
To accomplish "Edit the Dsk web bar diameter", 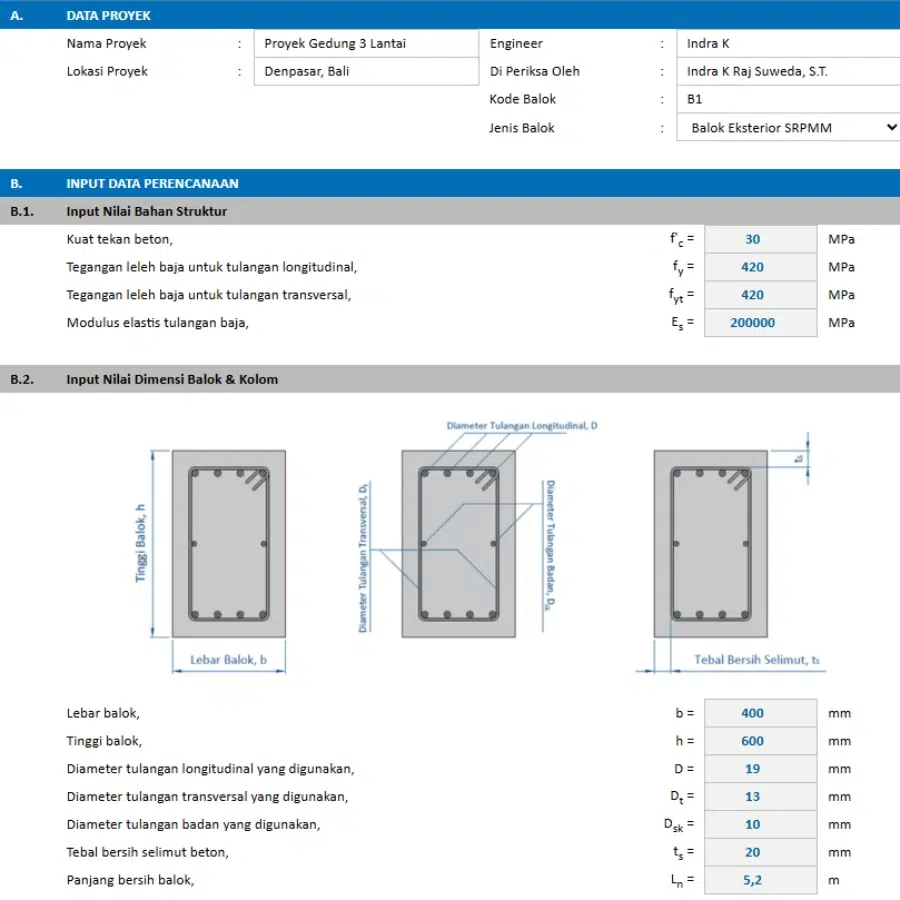I will pyautogui.click(x=761, y=824).
